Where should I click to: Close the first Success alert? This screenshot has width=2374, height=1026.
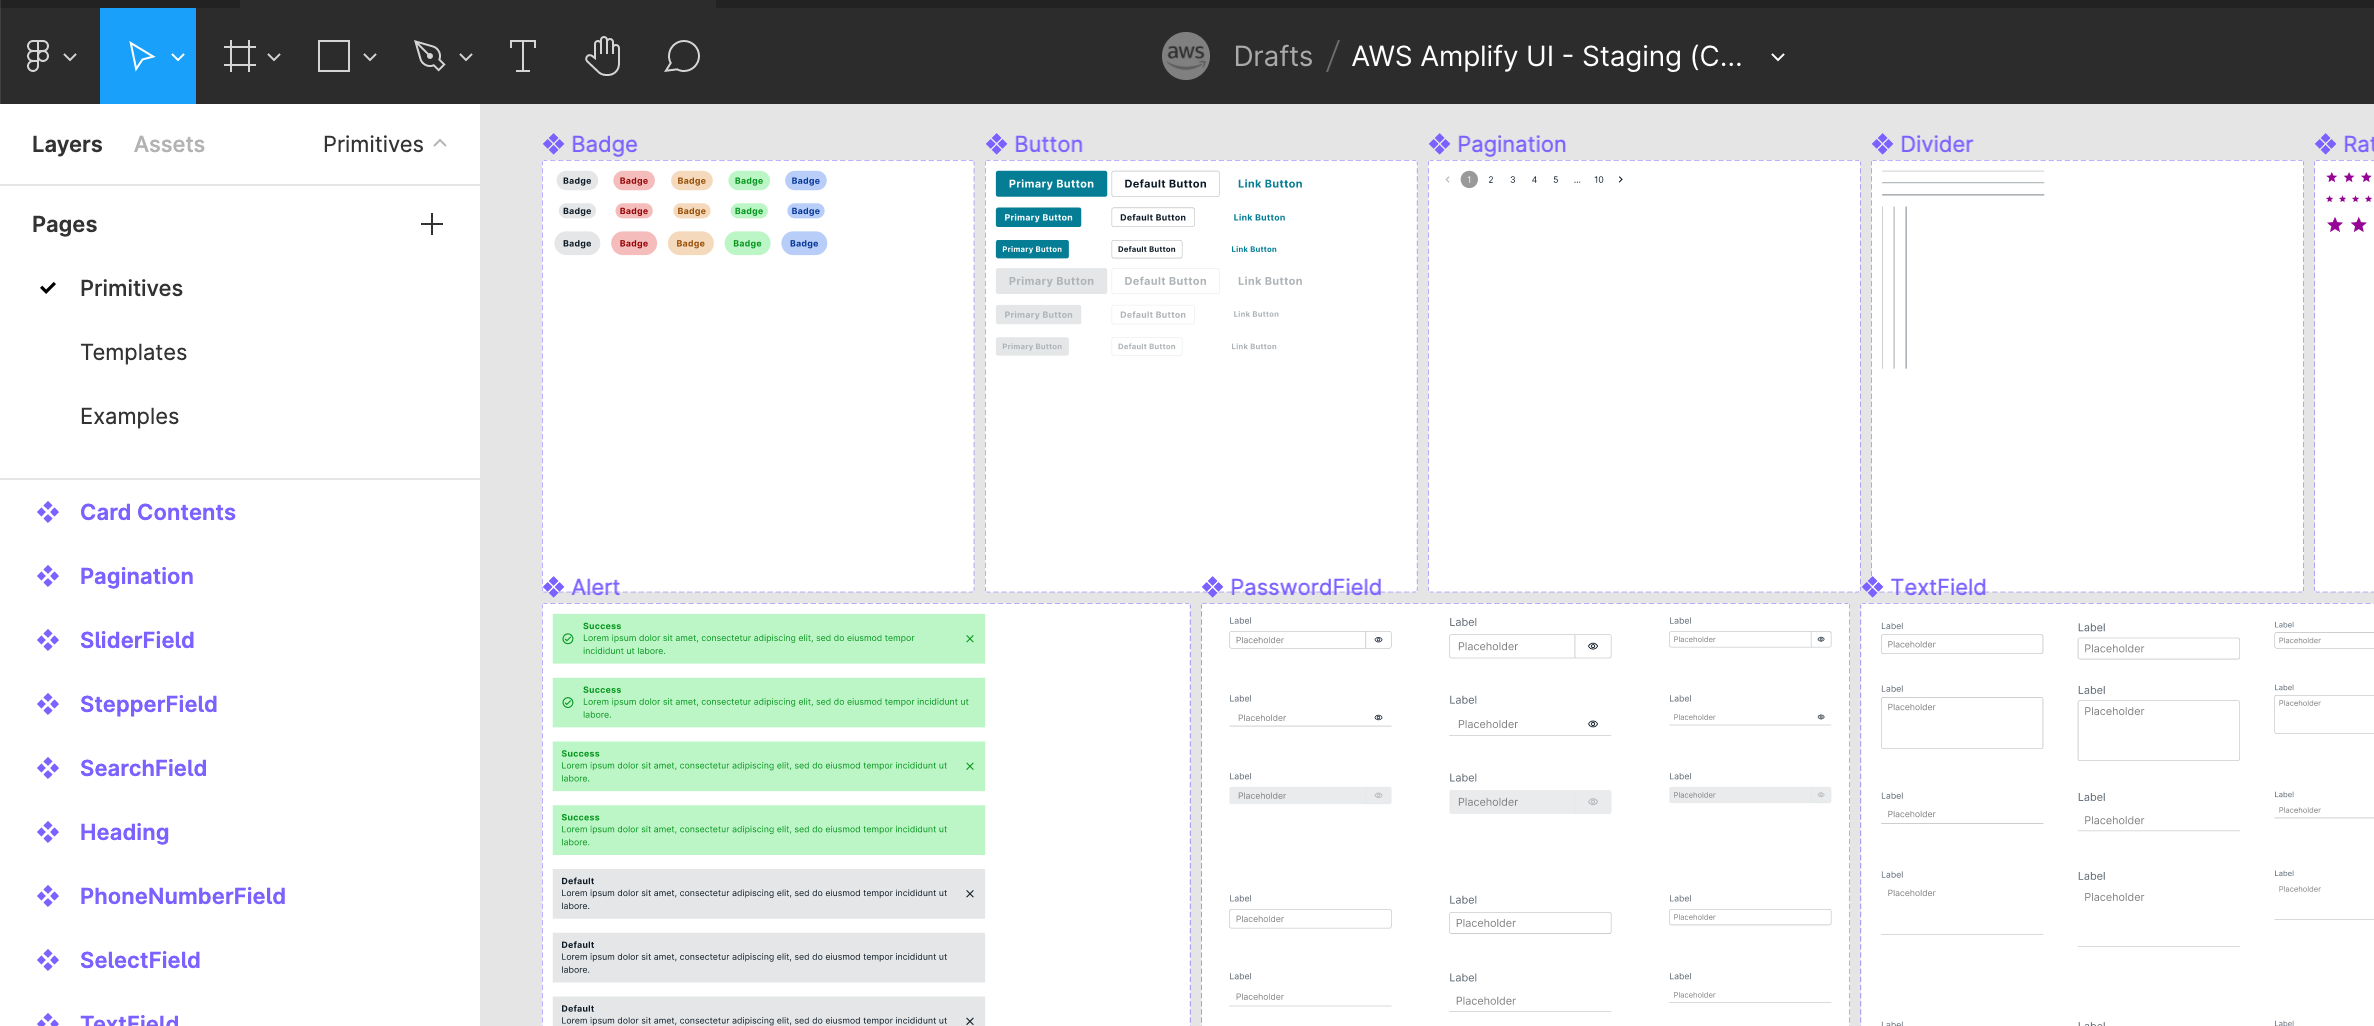pos(969,638)
